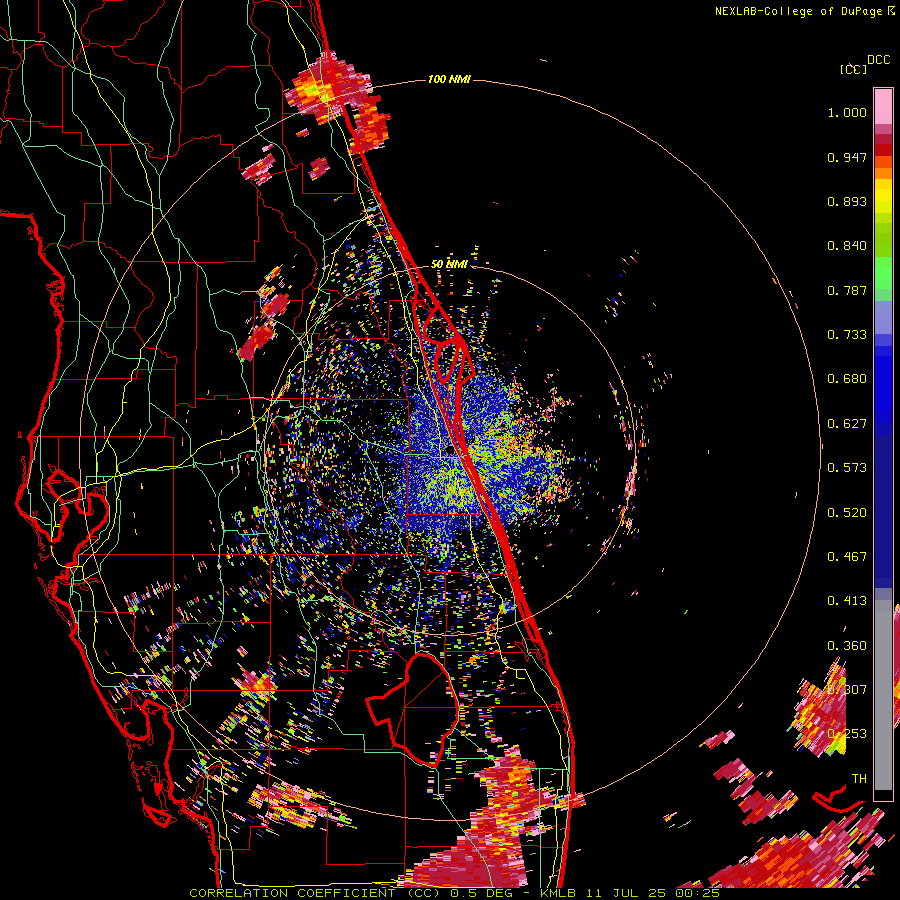Screen dimensions: 900x900
Task: Click the 0.947 scale value
Action: click(847, 157)
